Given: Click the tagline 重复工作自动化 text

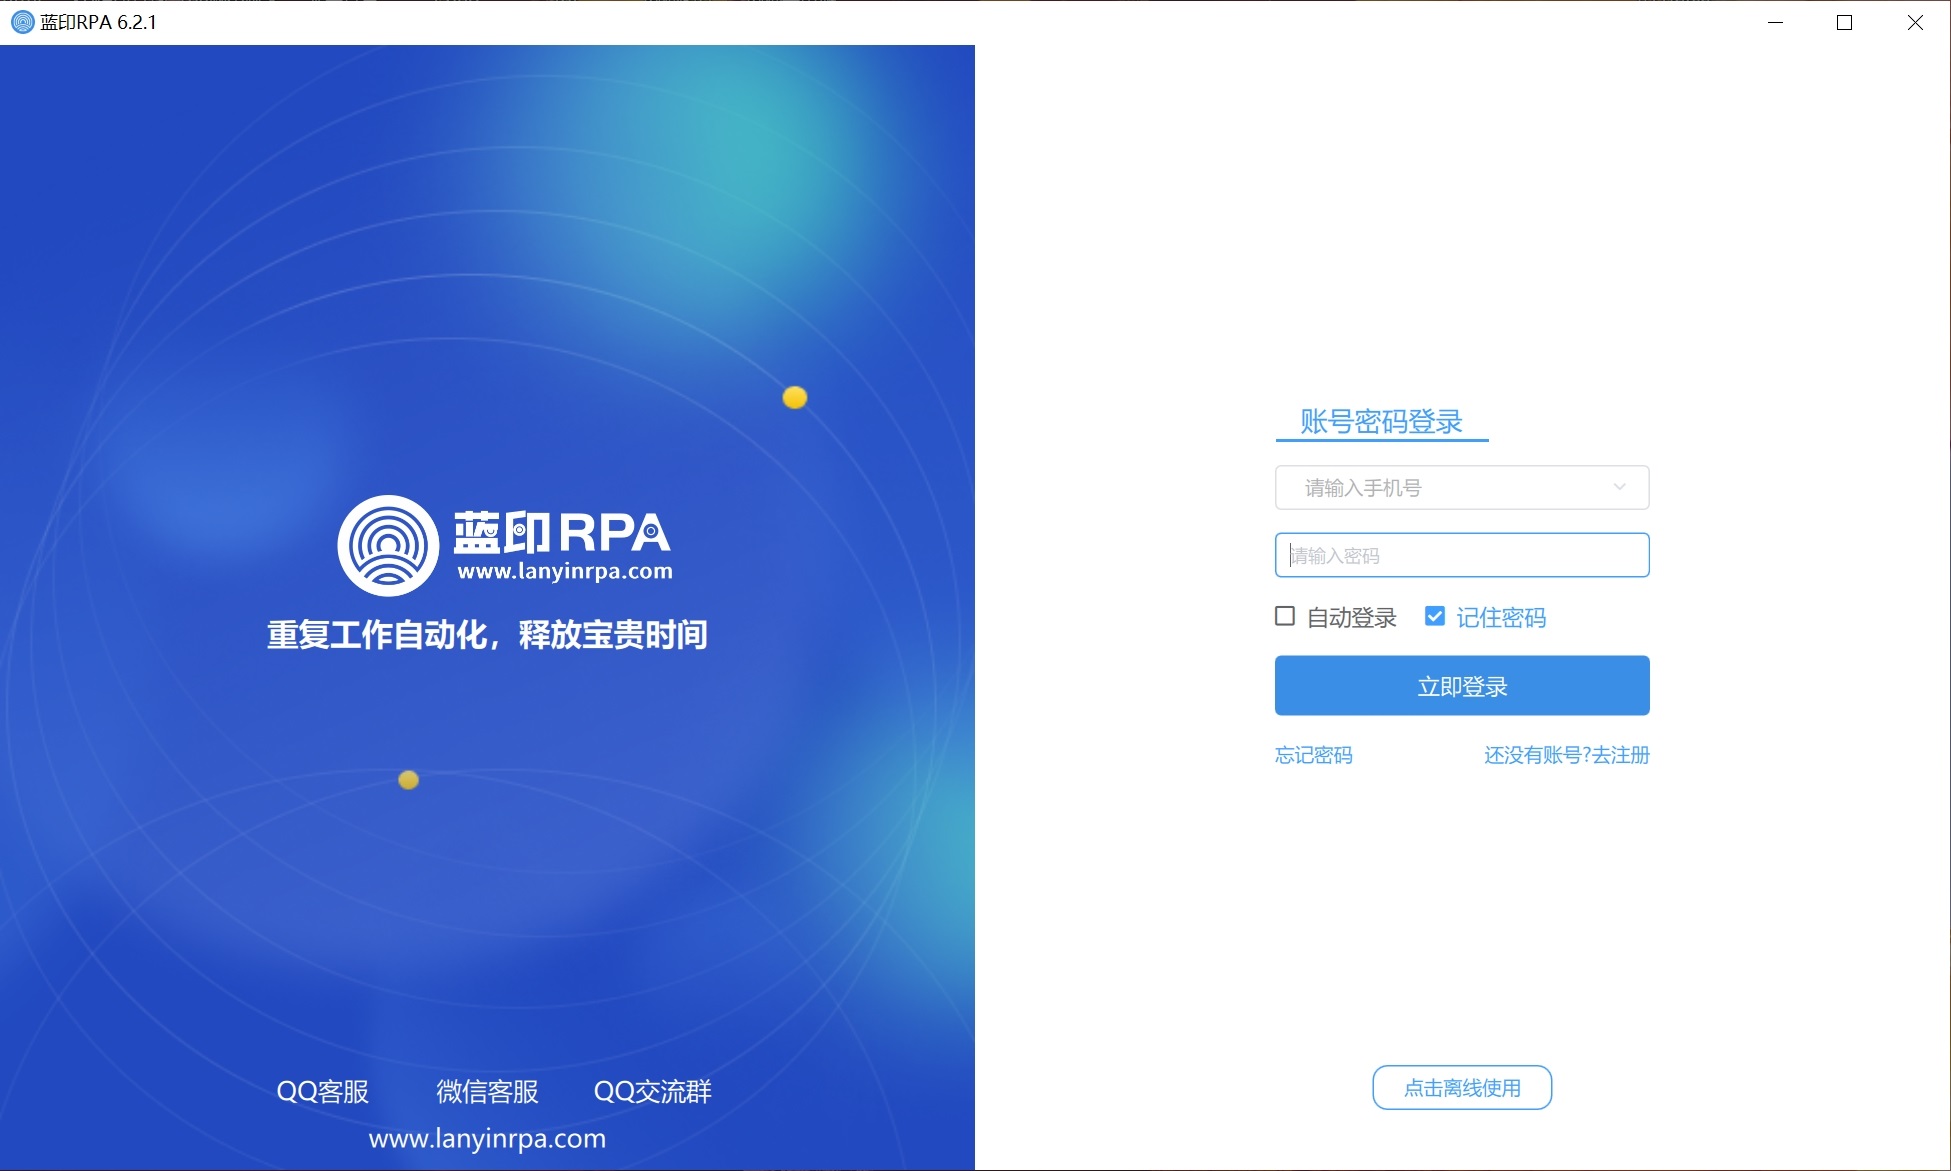Looking at the screenshot, I should click(487, 634).
